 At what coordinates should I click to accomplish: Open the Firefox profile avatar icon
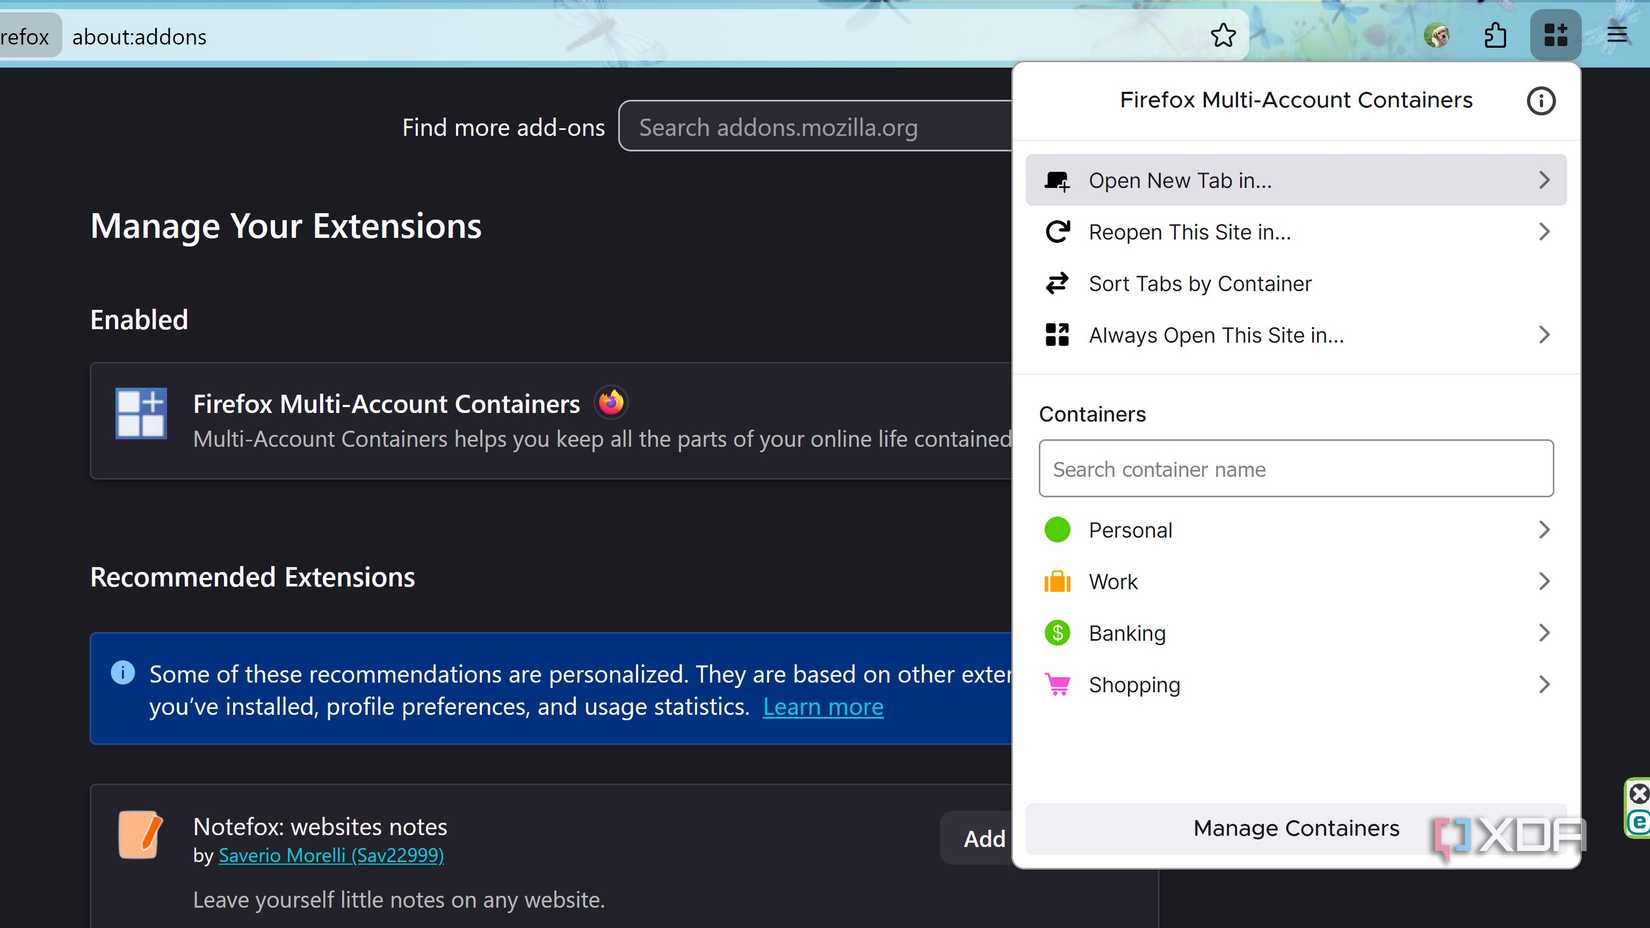(1437, 34)
